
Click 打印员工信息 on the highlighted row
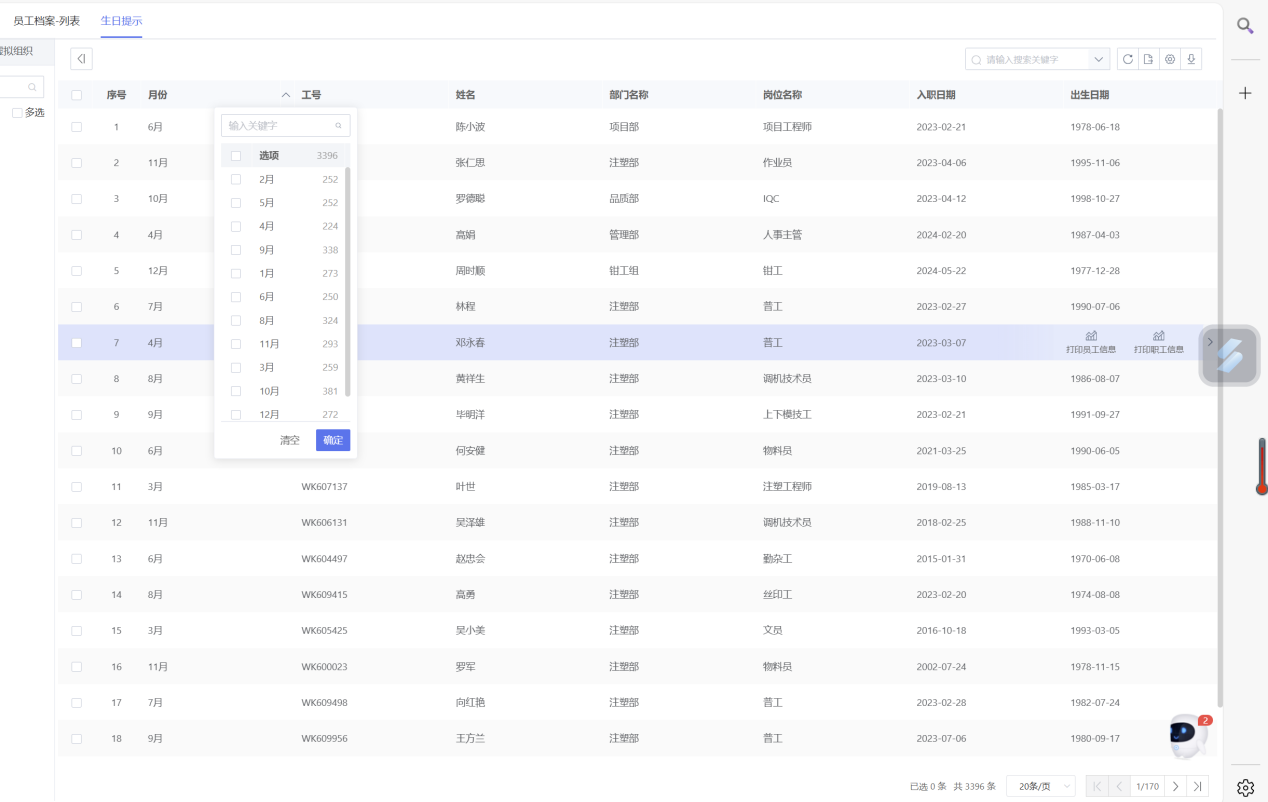1091,343
